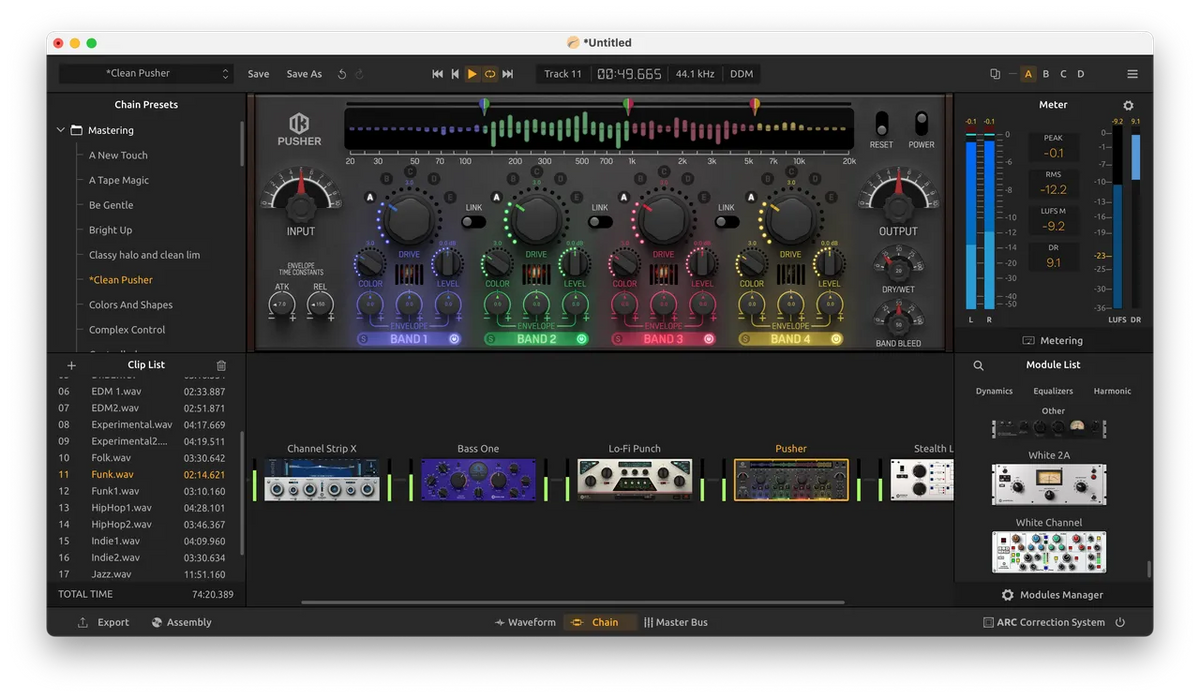Open the Modules Manager

click(x=1053, y=595)
